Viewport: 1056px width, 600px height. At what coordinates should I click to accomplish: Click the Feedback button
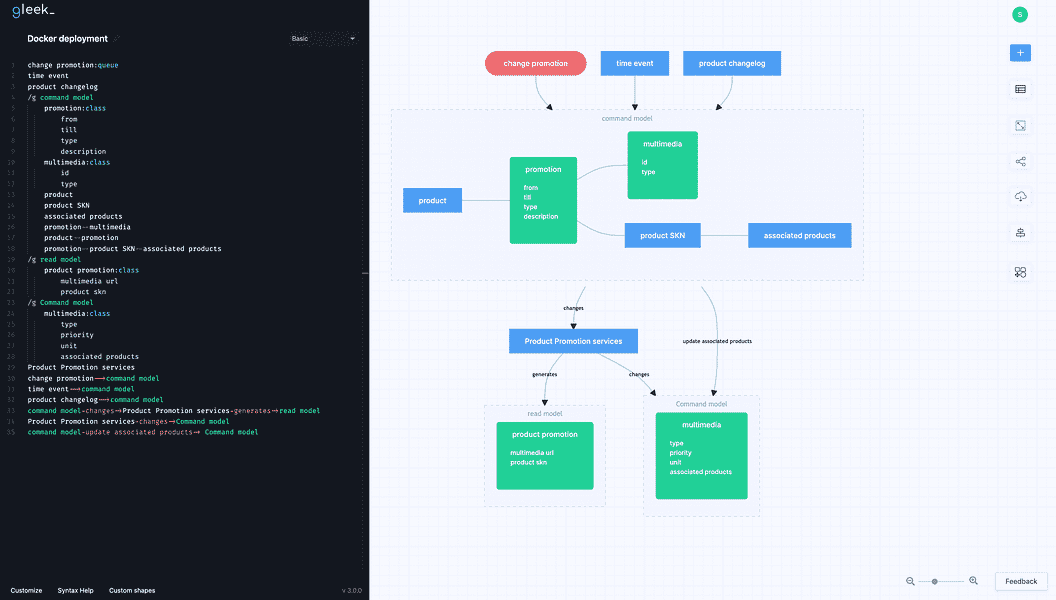tap(1020, 580)
